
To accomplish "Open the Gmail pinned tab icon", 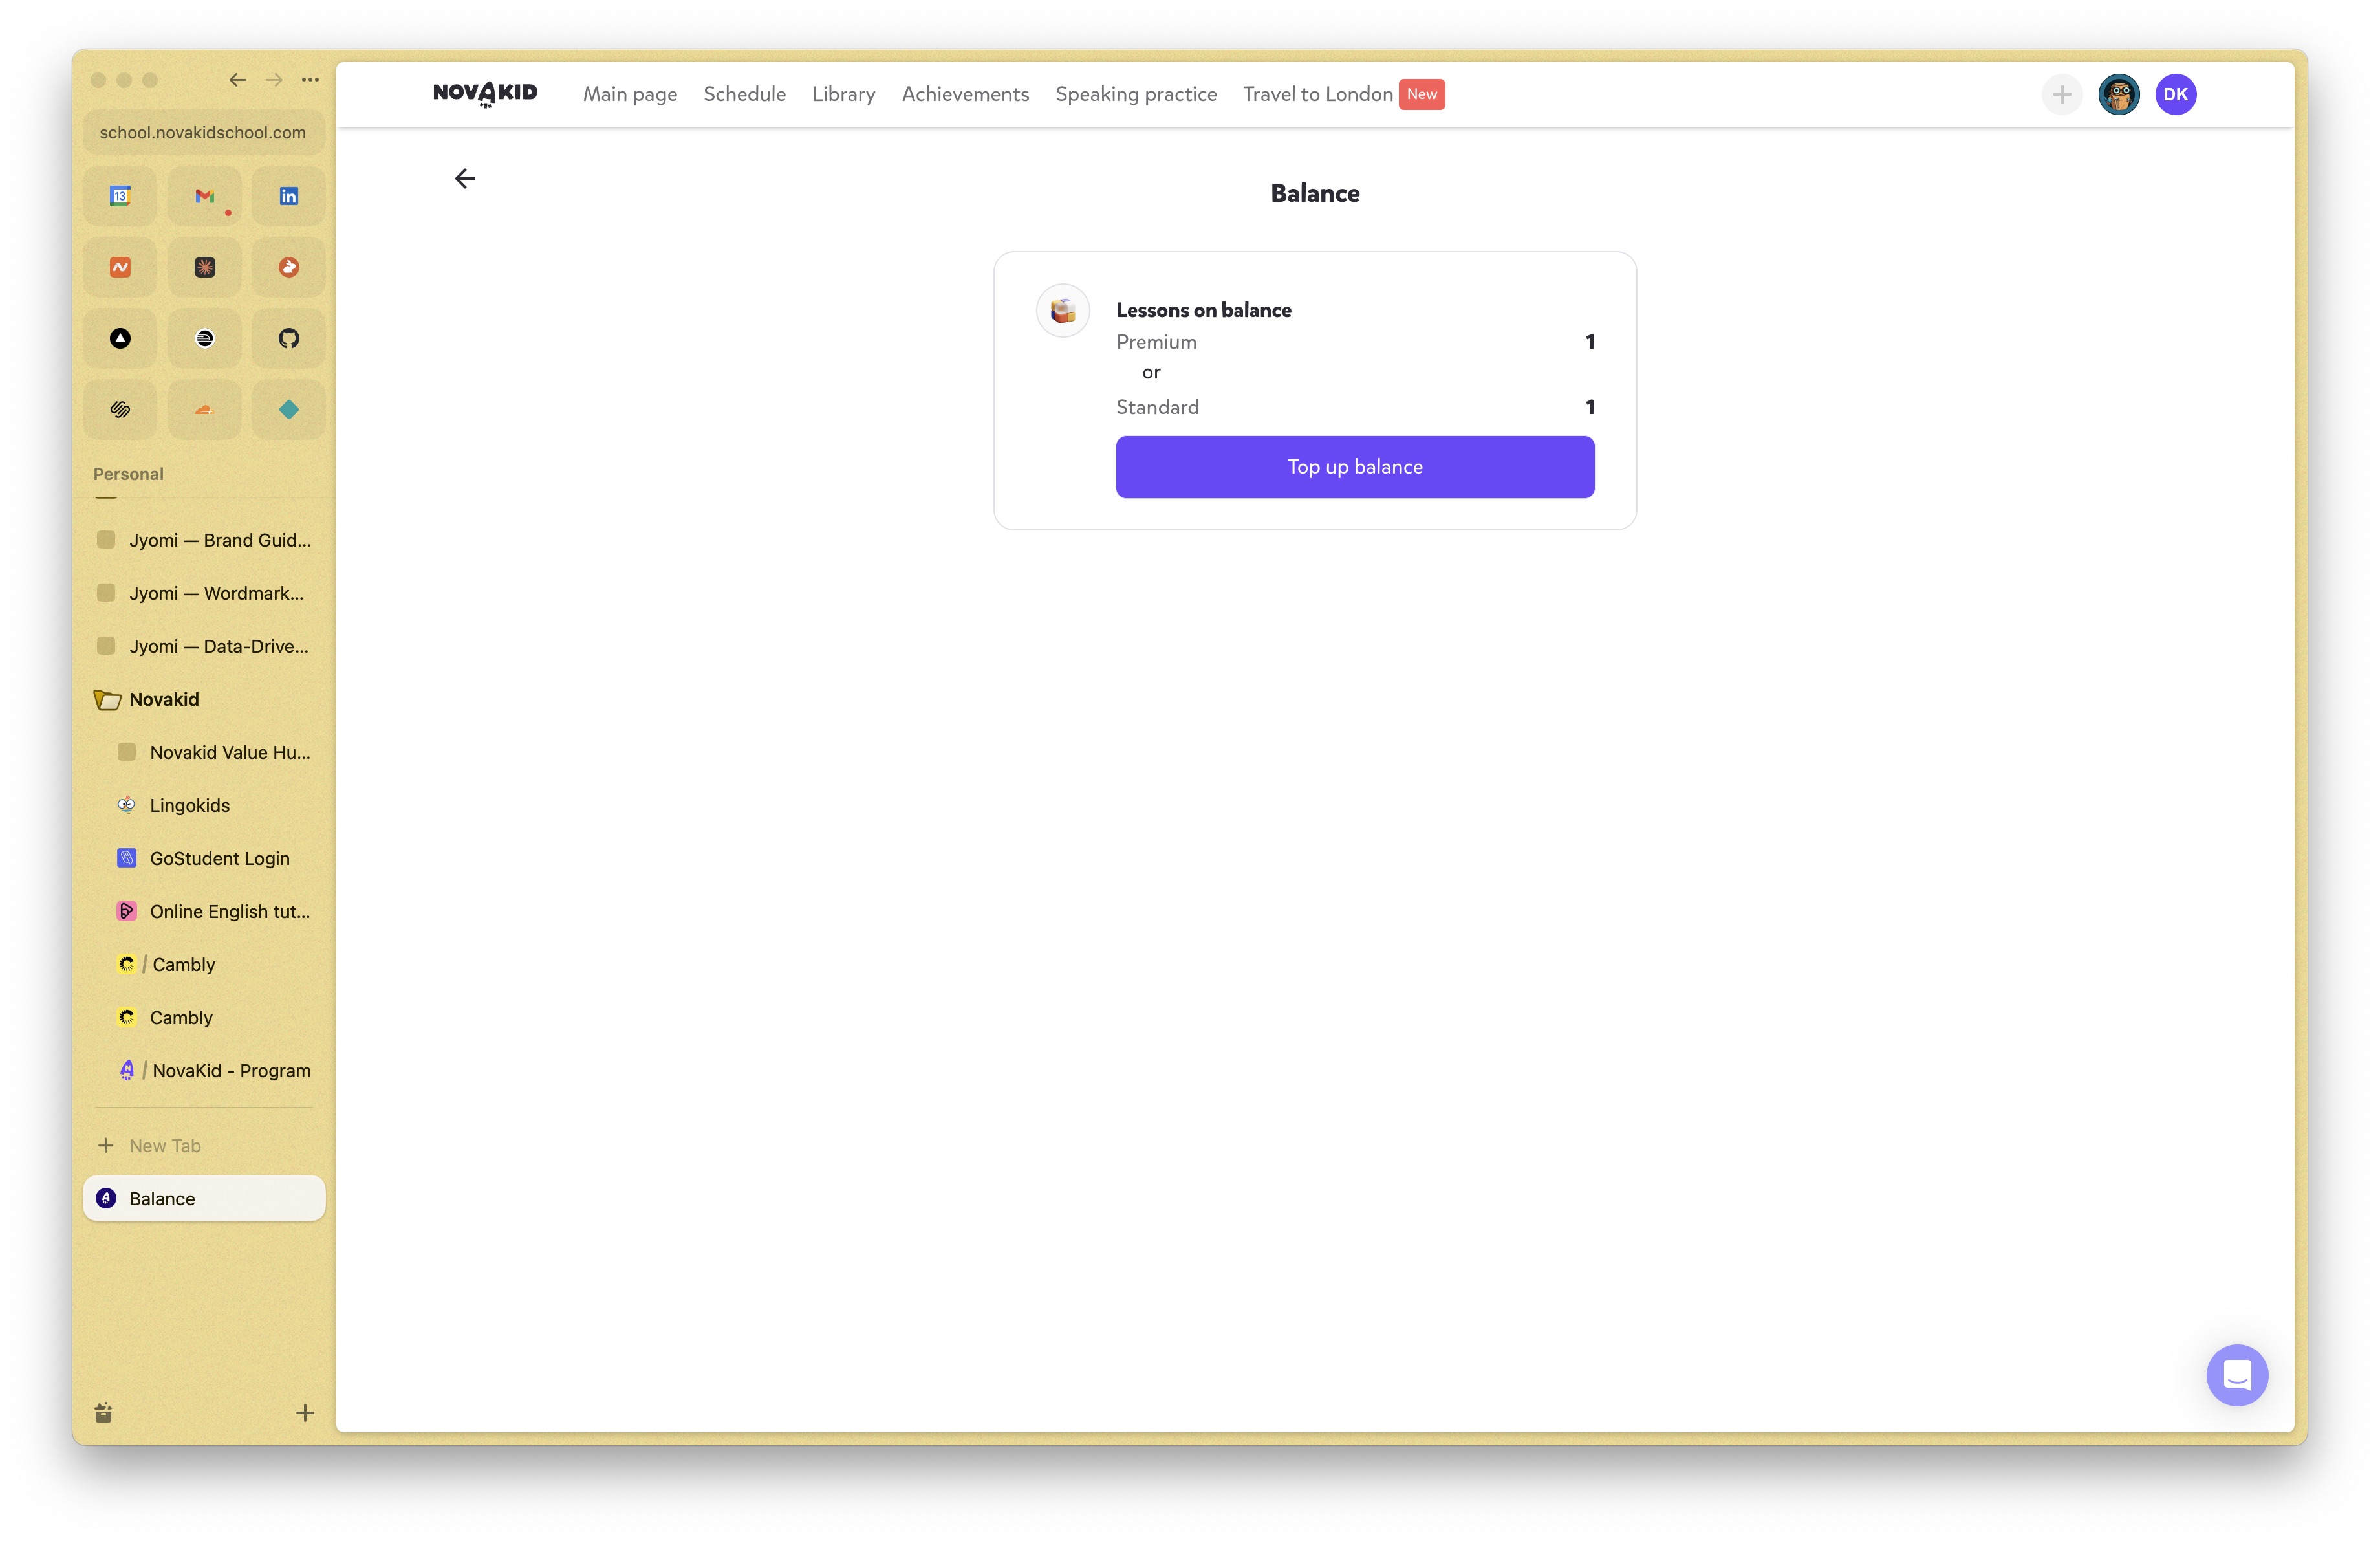I will pyautogui.click(x=204, y=196).
